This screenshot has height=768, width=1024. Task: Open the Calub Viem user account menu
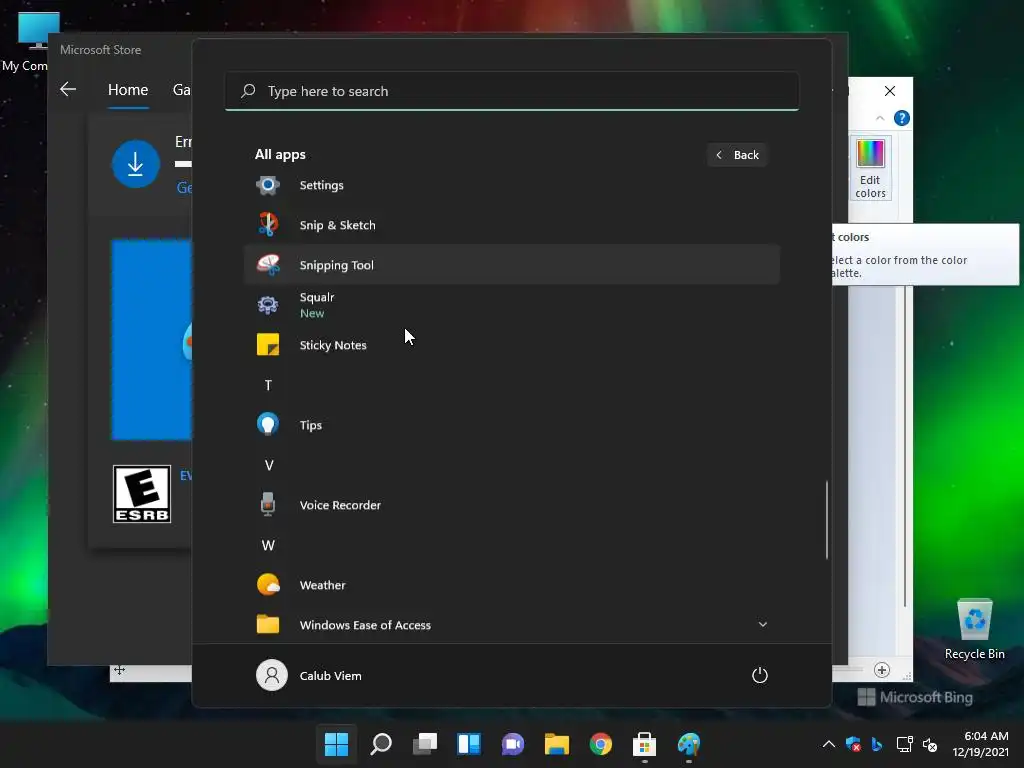[x=309, y=675]
